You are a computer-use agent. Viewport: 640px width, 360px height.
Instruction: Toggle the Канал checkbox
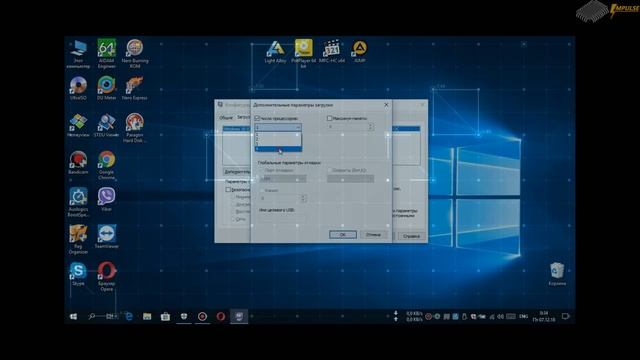click(x=261, y=191)
